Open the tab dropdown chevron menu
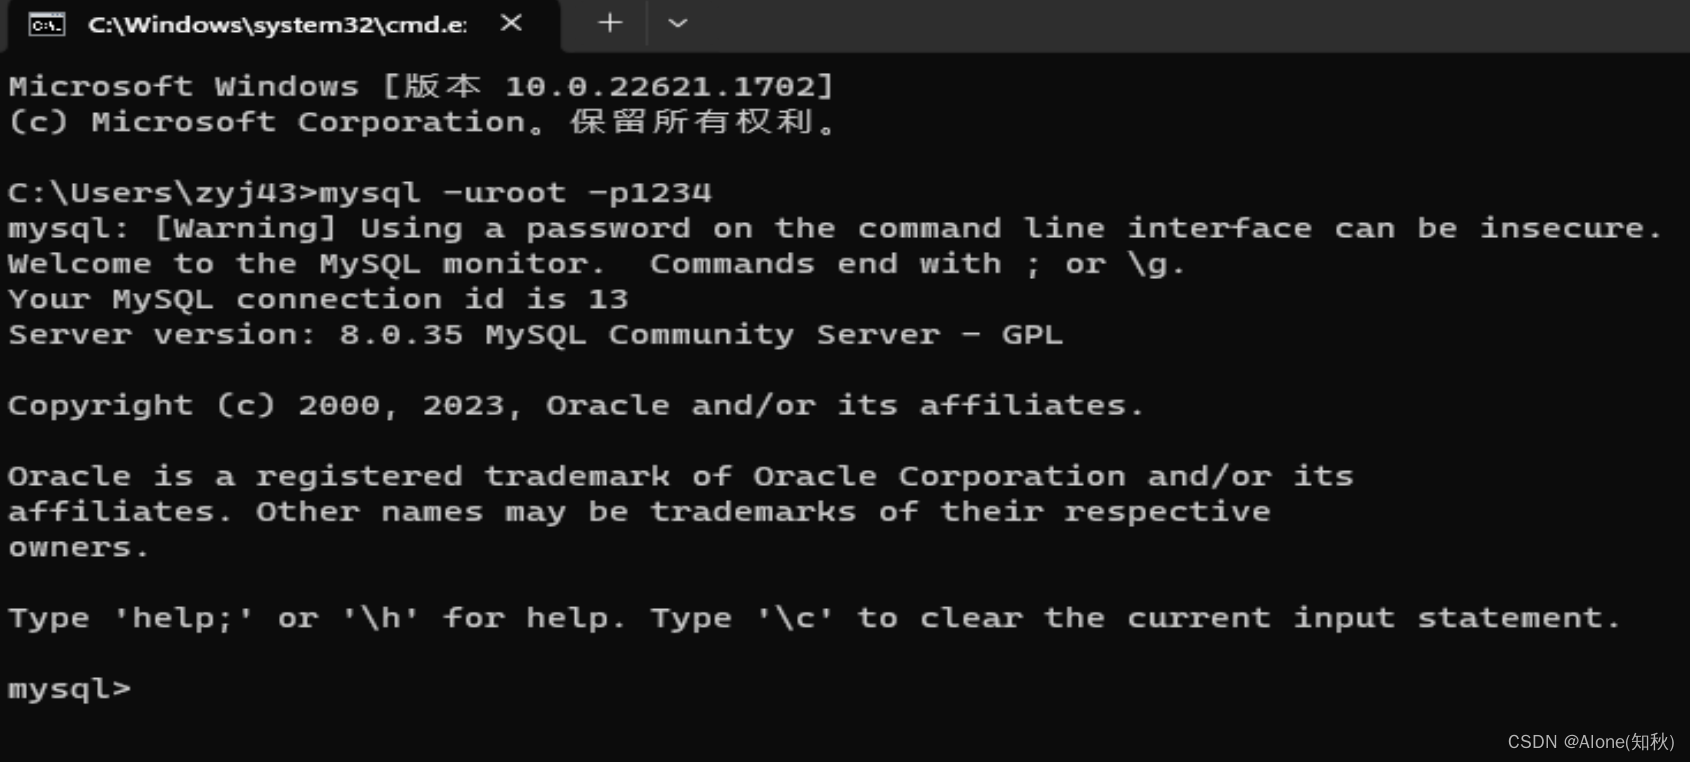The image size is (1690, 762). click(x=677, y=22)
